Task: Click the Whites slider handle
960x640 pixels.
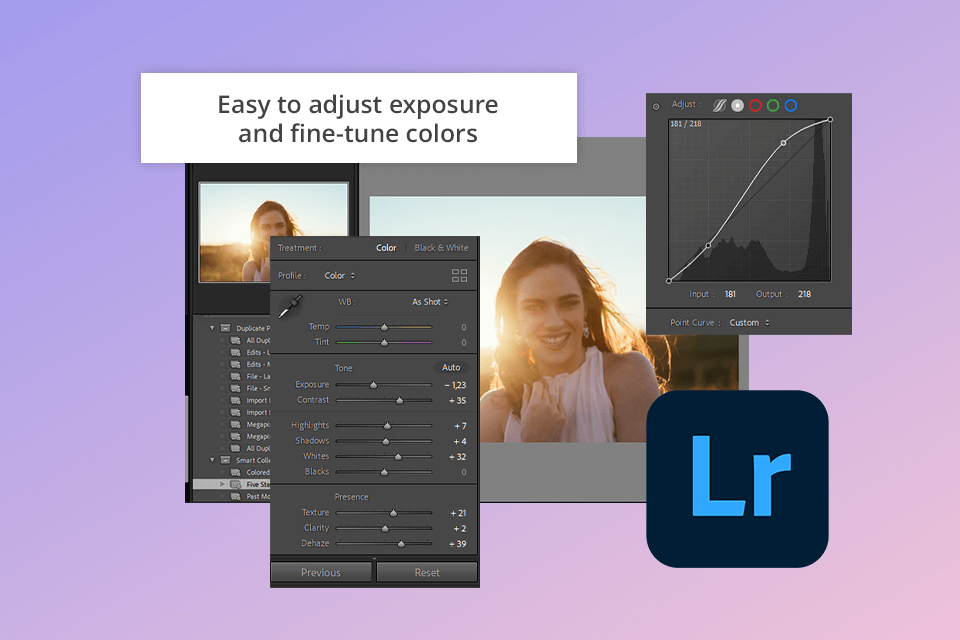Action: (398, 457)
